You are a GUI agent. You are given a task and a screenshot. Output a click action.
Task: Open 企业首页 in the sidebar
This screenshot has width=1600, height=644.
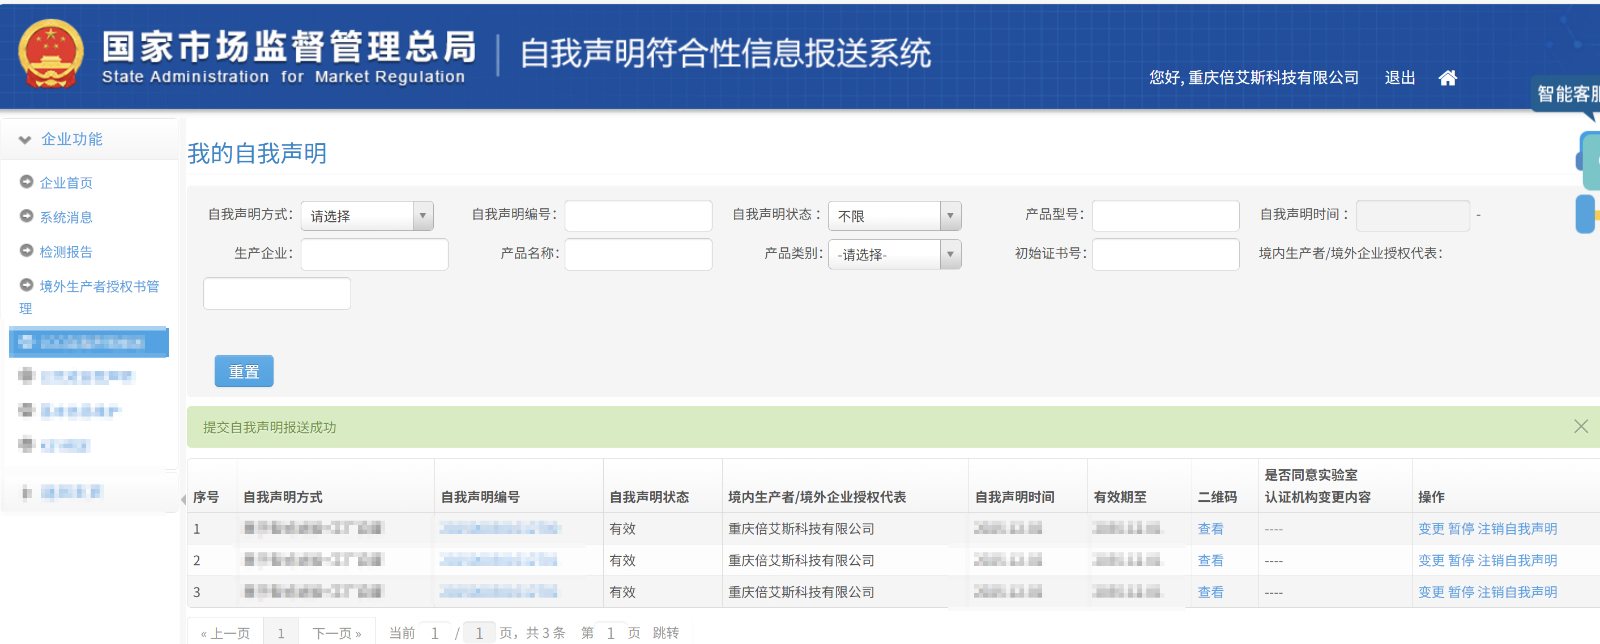(66, 183)
